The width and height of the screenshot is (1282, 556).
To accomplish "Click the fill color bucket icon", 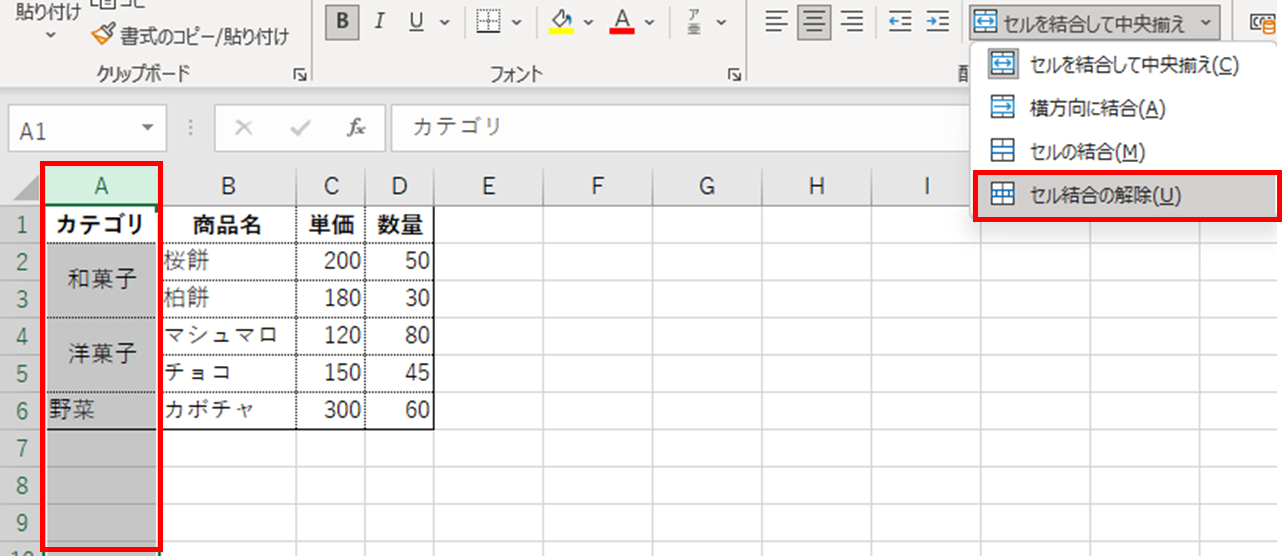I will [x=562, y=22].
